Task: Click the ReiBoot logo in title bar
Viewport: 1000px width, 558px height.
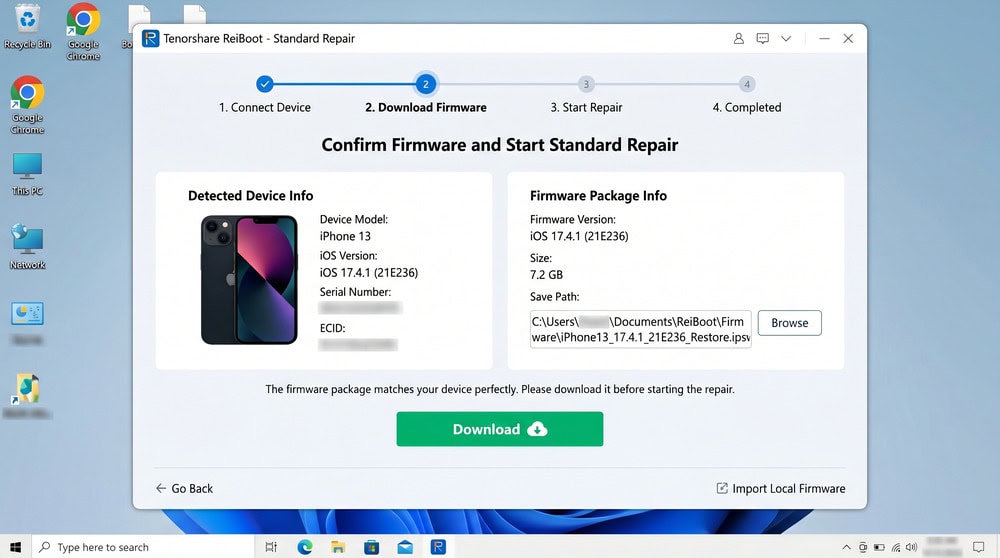Action: (151, 38)
